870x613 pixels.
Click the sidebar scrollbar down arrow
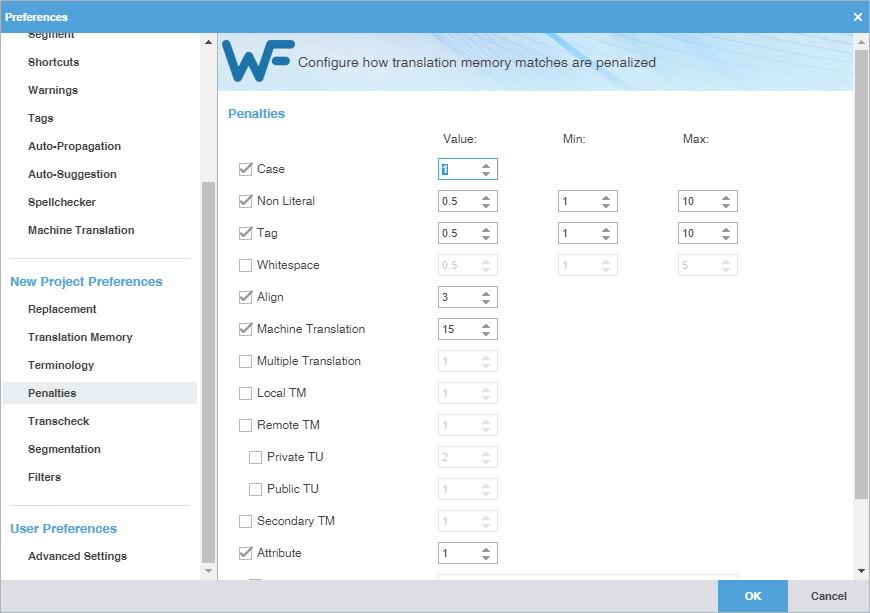point(208,570)
